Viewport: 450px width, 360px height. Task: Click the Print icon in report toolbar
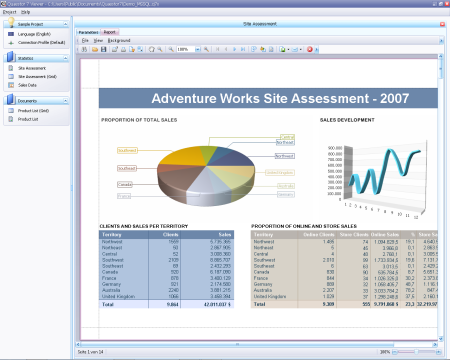(123, 49)
